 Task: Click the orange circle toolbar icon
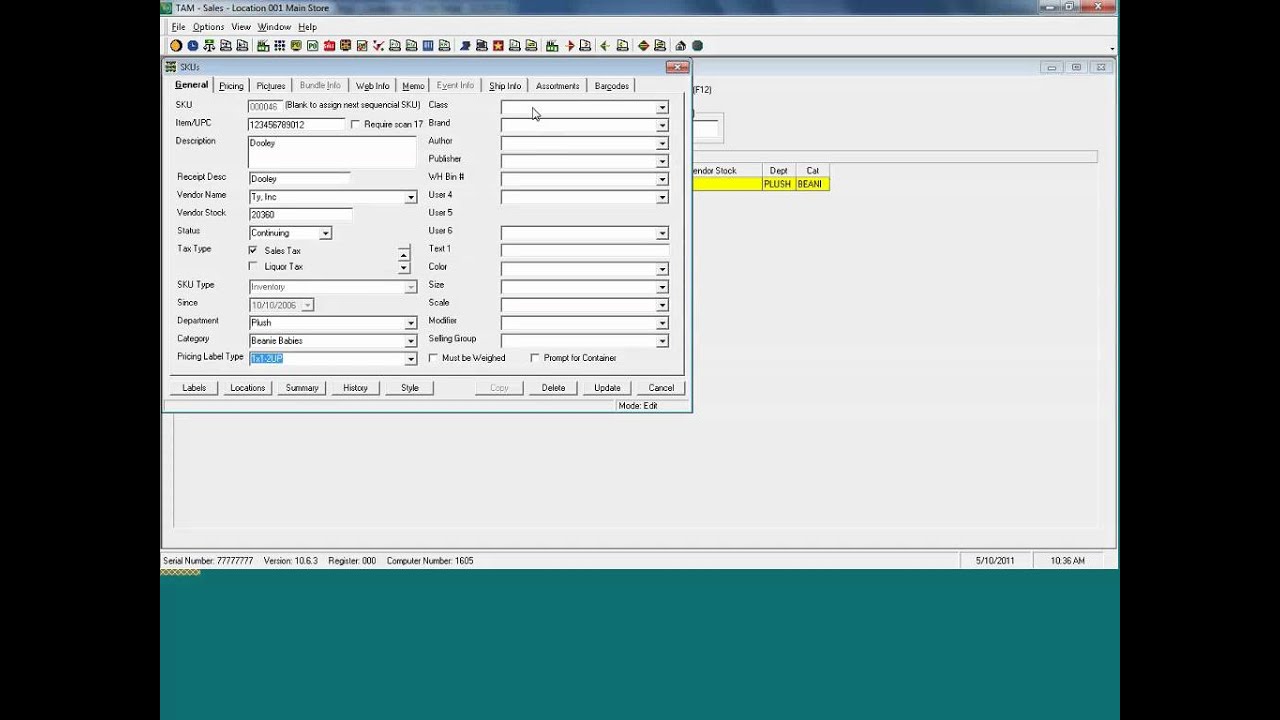176,46
